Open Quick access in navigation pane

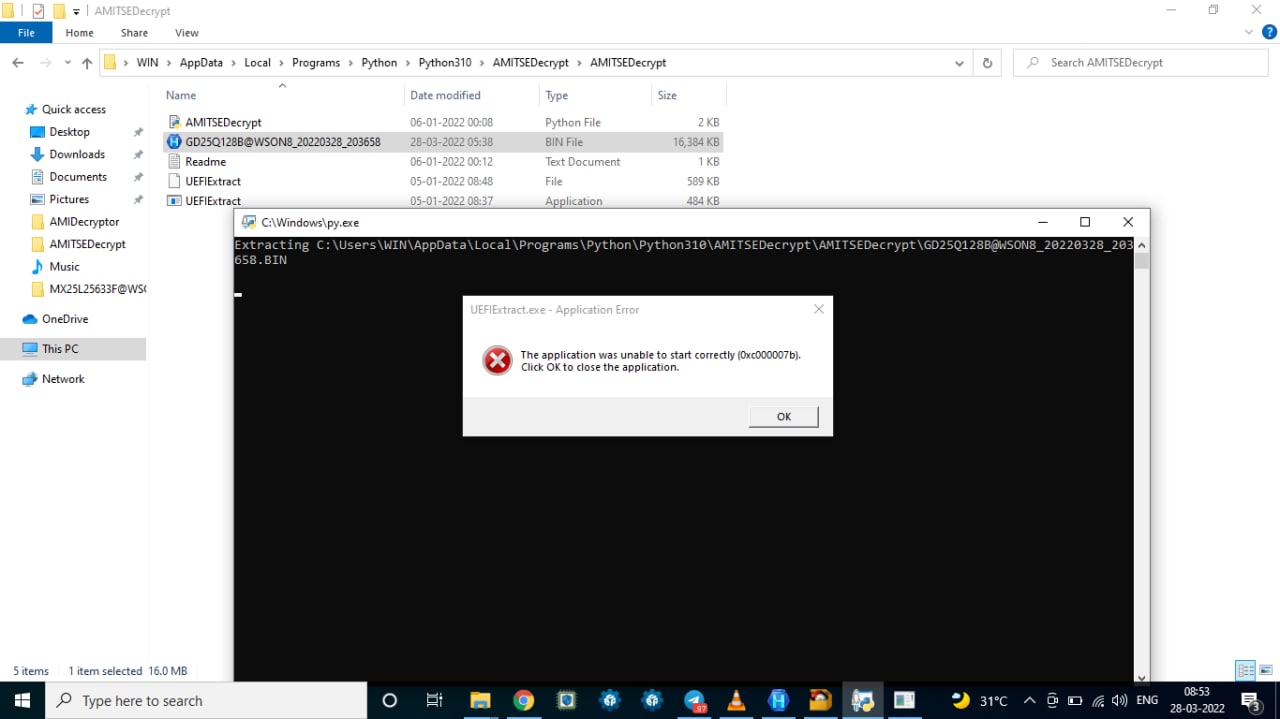(73, 109)
